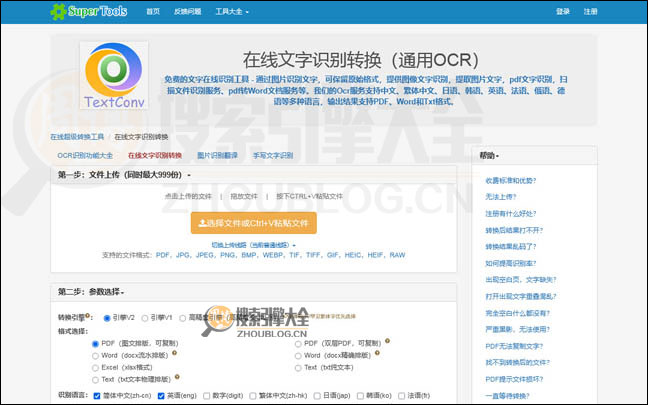The image size is (648, 405).
Task: Switch to 图片识别翻译 tab
Action: (217, 155)
